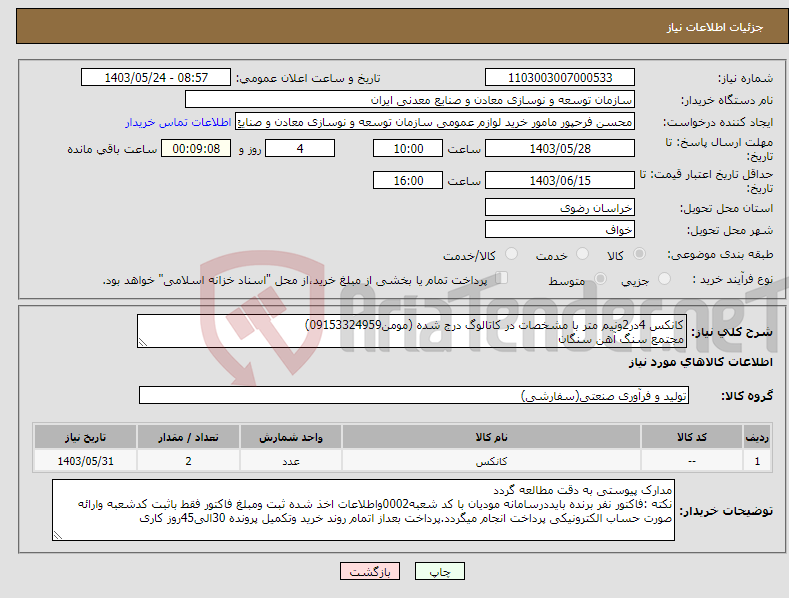Click the اطلاعات کالاهای مورد نیاز section heading

click(x=700, y=362)
